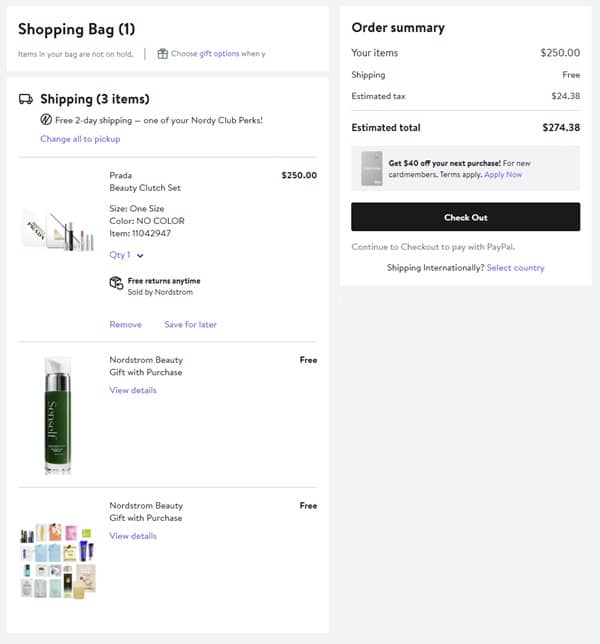View details of first Gift with Purchase
The height and width of the screenshot is (644, 600).
click(133, 390)
